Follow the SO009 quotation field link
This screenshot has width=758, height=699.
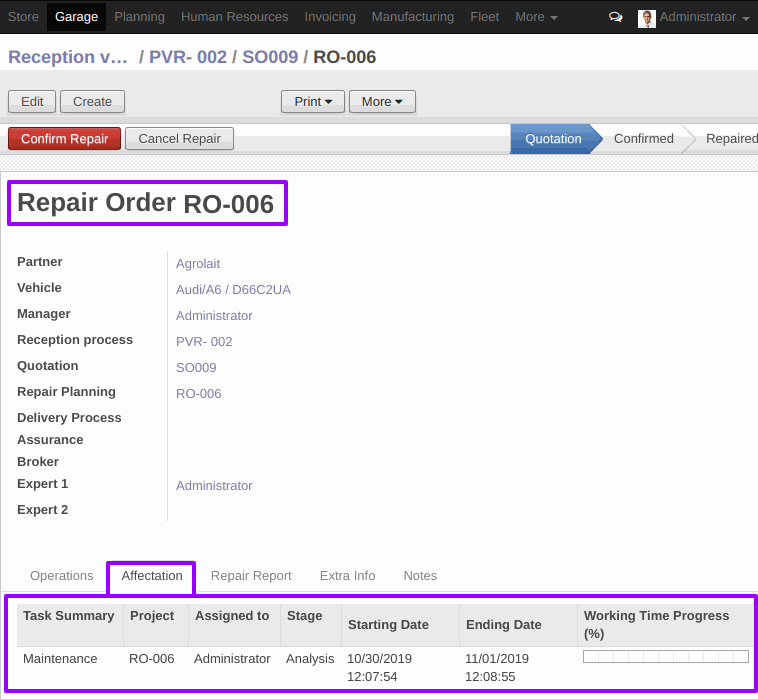[196, 368]
